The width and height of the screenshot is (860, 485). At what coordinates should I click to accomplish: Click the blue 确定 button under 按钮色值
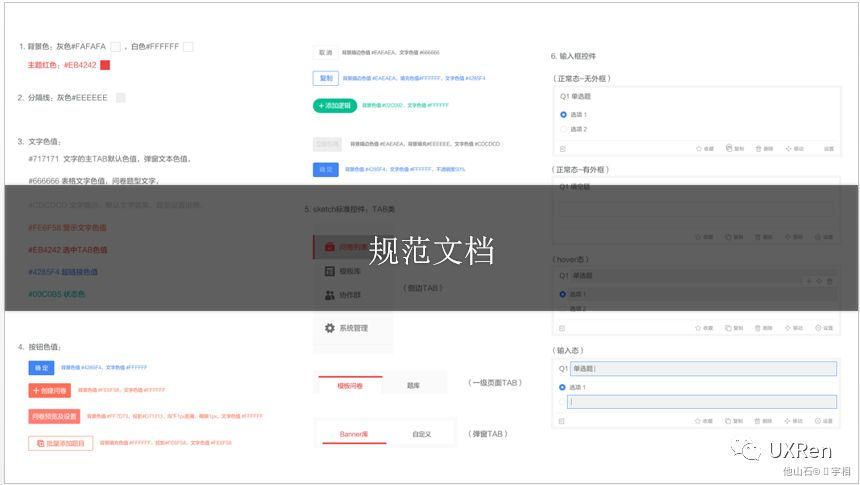41,368
